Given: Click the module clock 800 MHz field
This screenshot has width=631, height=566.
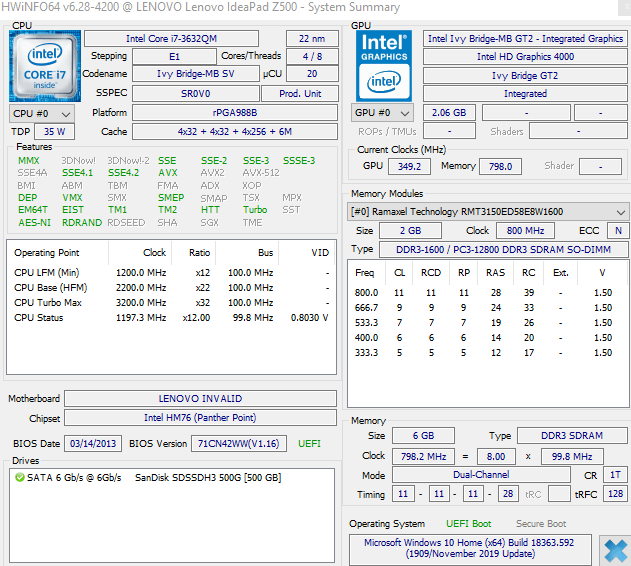Looking at the screenshot, I should [x=525, y=231].
